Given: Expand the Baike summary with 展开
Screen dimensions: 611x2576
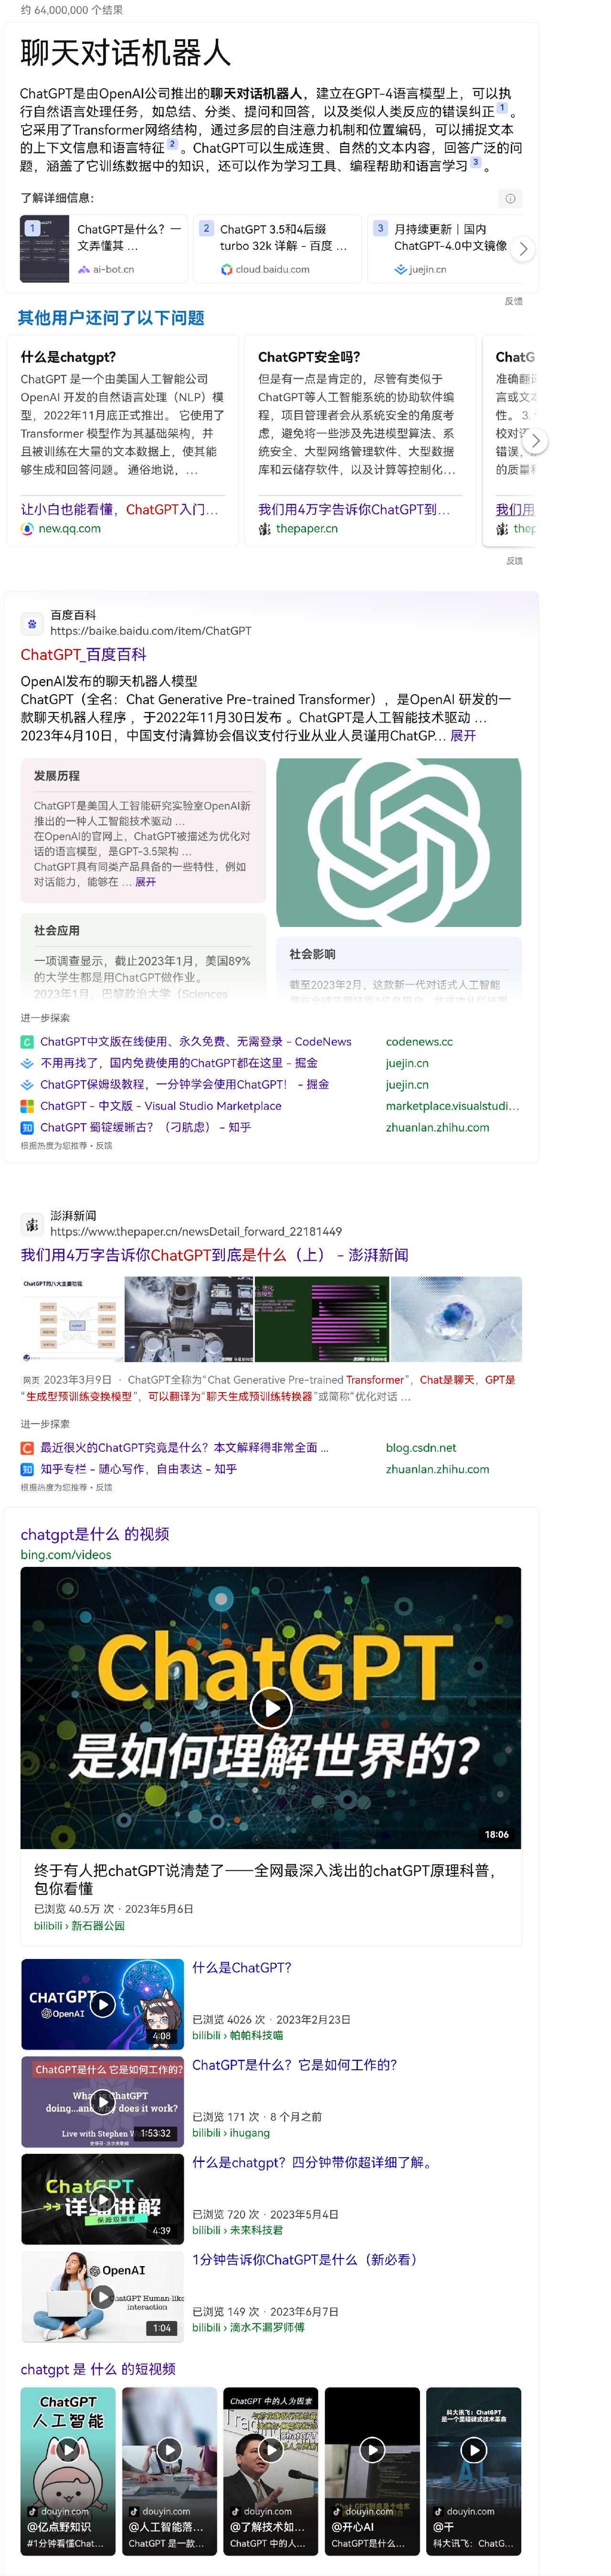Looking at the screenshot, I should [x=463, y=736].
